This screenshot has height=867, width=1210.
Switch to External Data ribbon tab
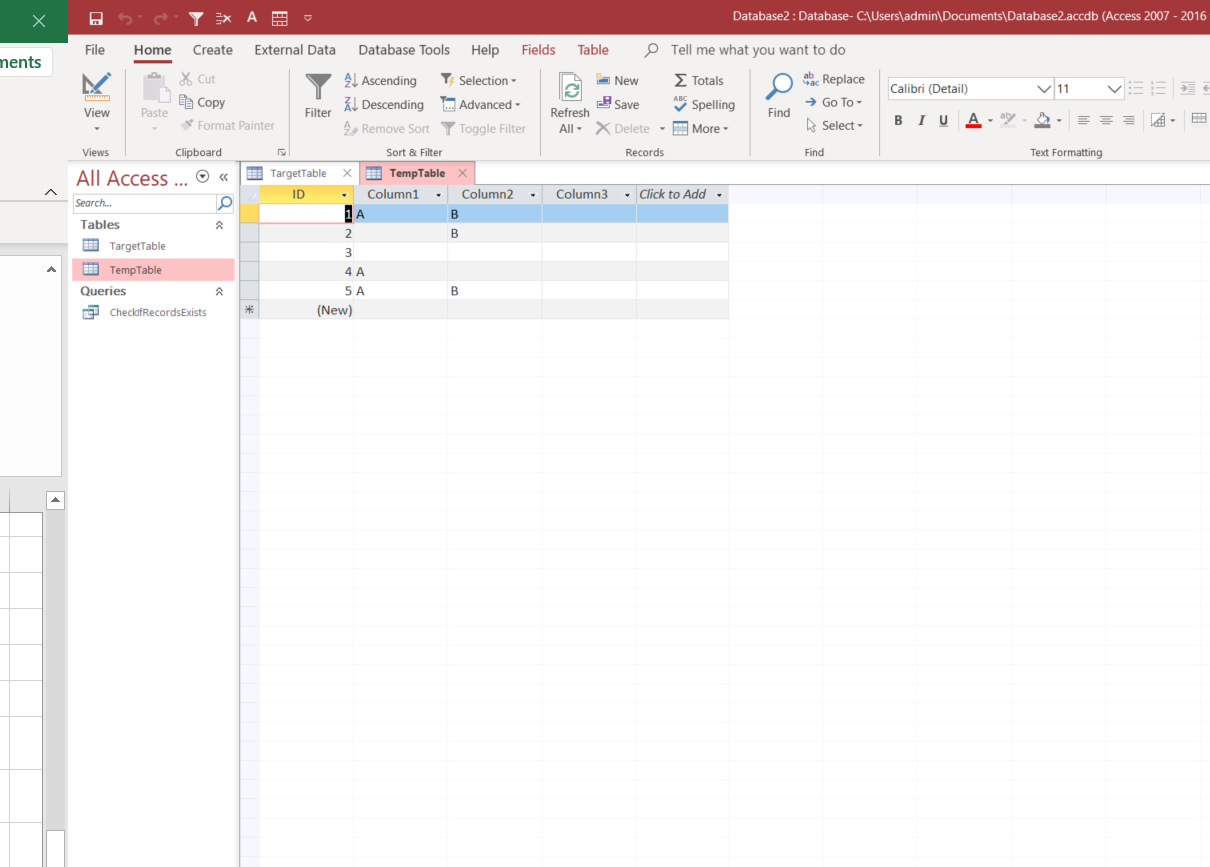295,50
